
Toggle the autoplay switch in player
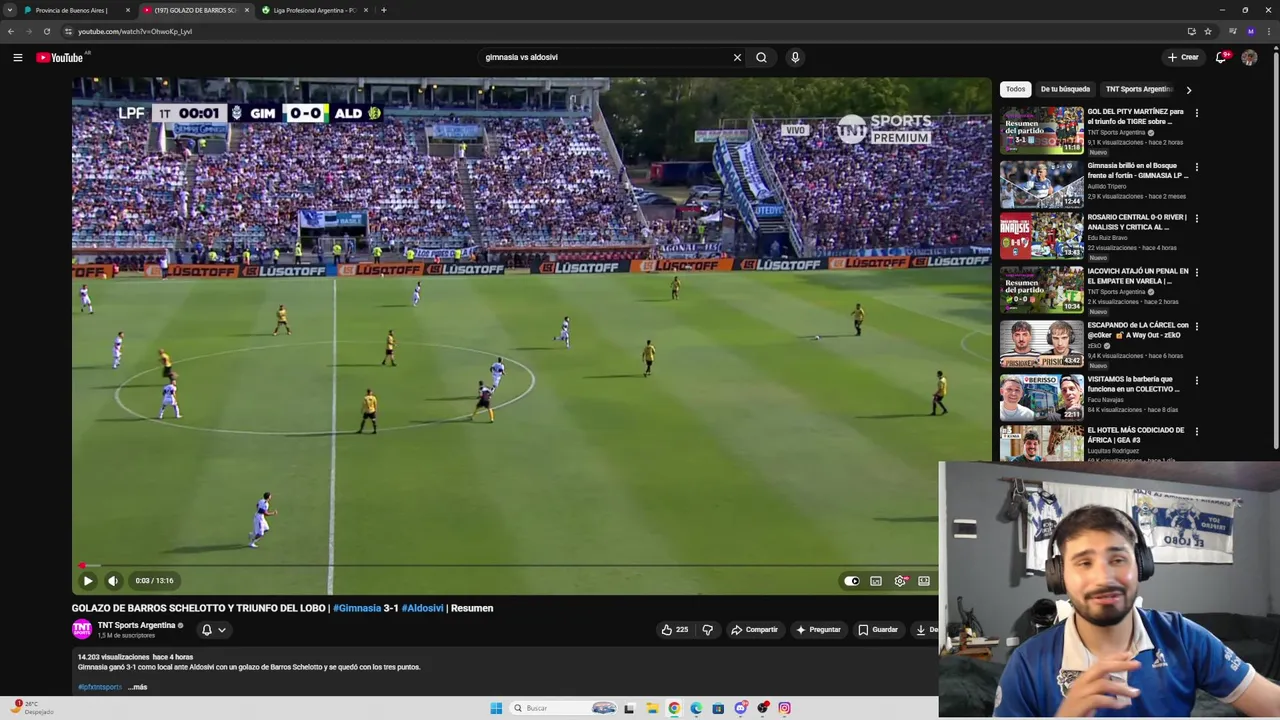tap(851, 580)
